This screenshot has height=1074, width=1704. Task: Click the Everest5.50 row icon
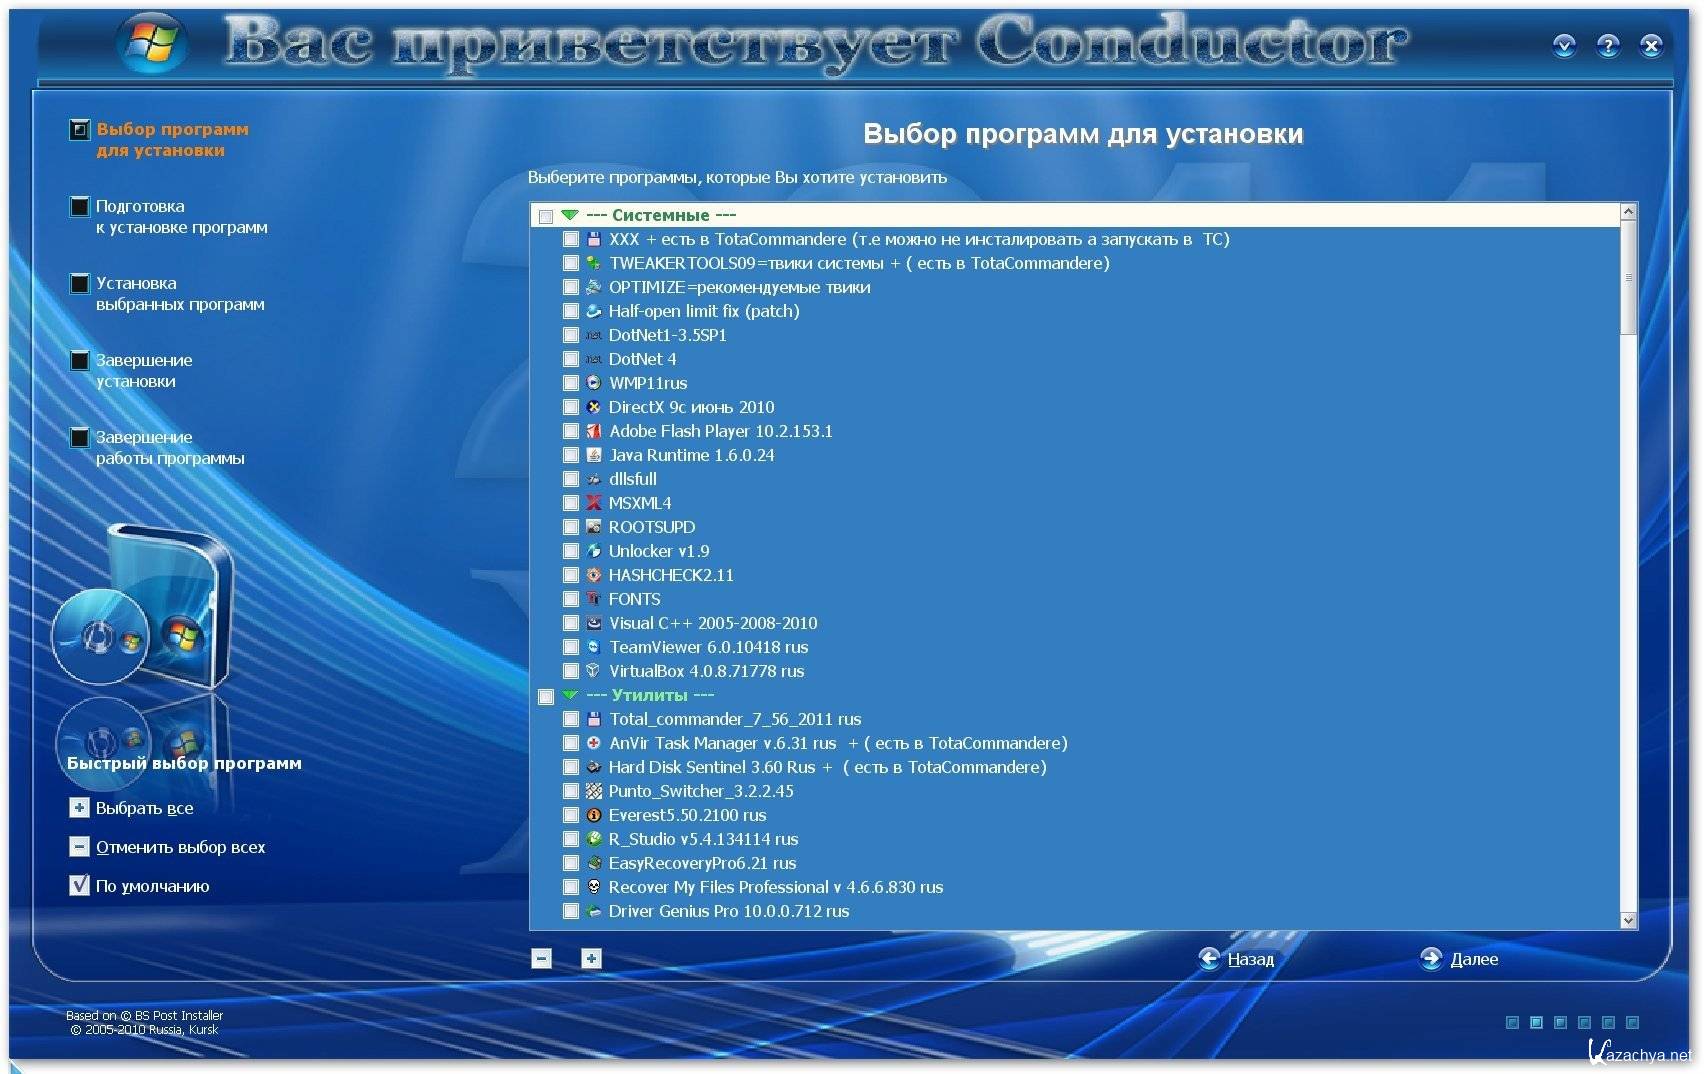tap(594, 815)
